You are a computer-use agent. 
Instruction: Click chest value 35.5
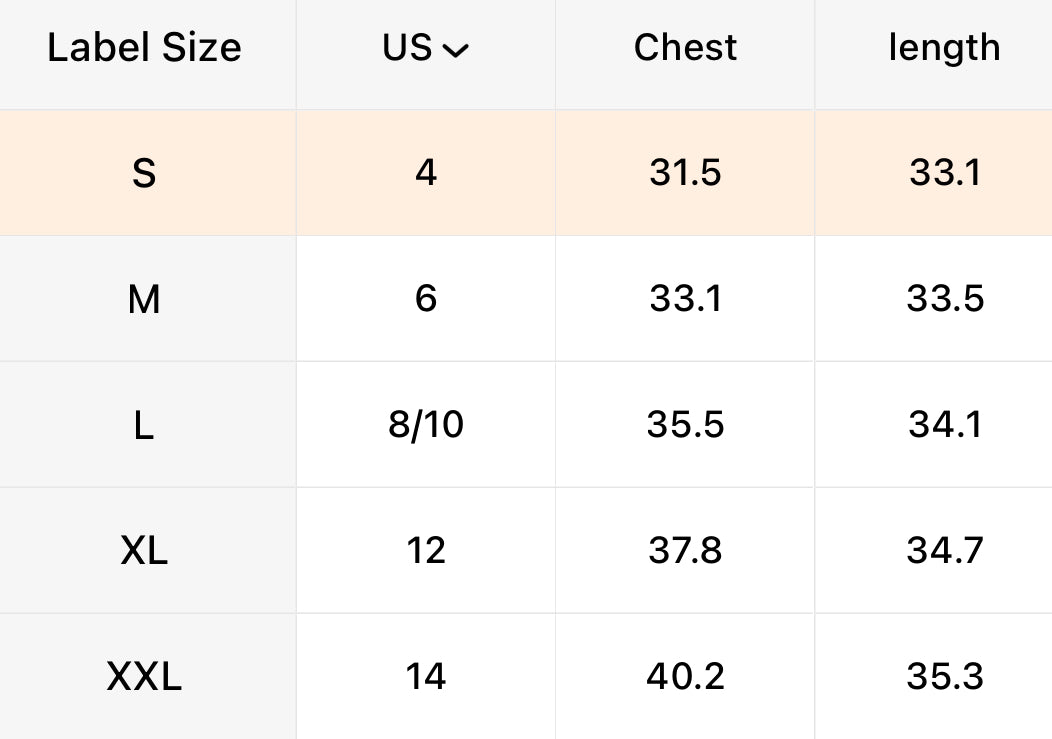pyautogui.click(x=685, y=425)
